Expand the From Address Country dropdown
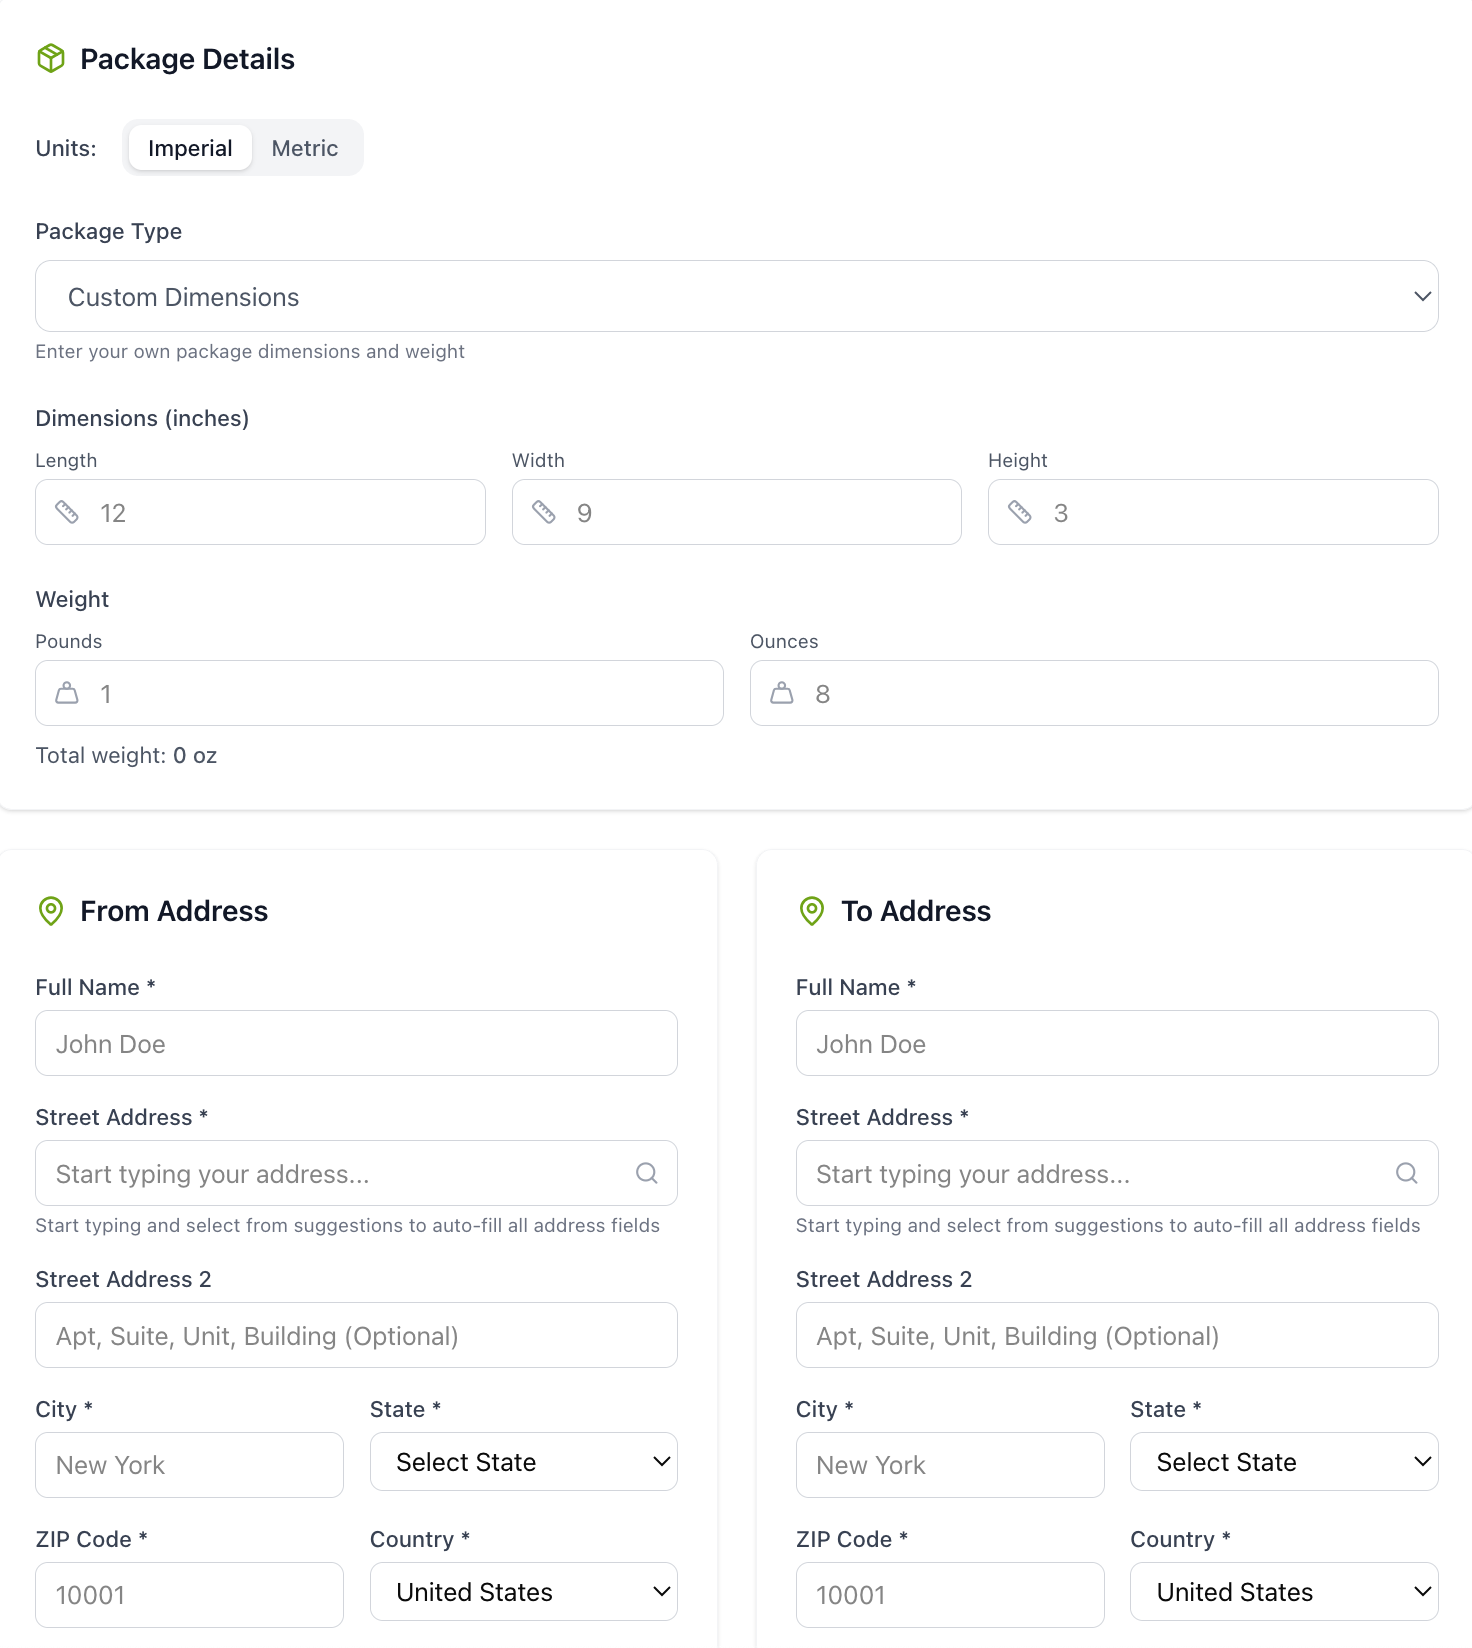Screen dimensions: 1472x1648 click(x=524, y=1592)
